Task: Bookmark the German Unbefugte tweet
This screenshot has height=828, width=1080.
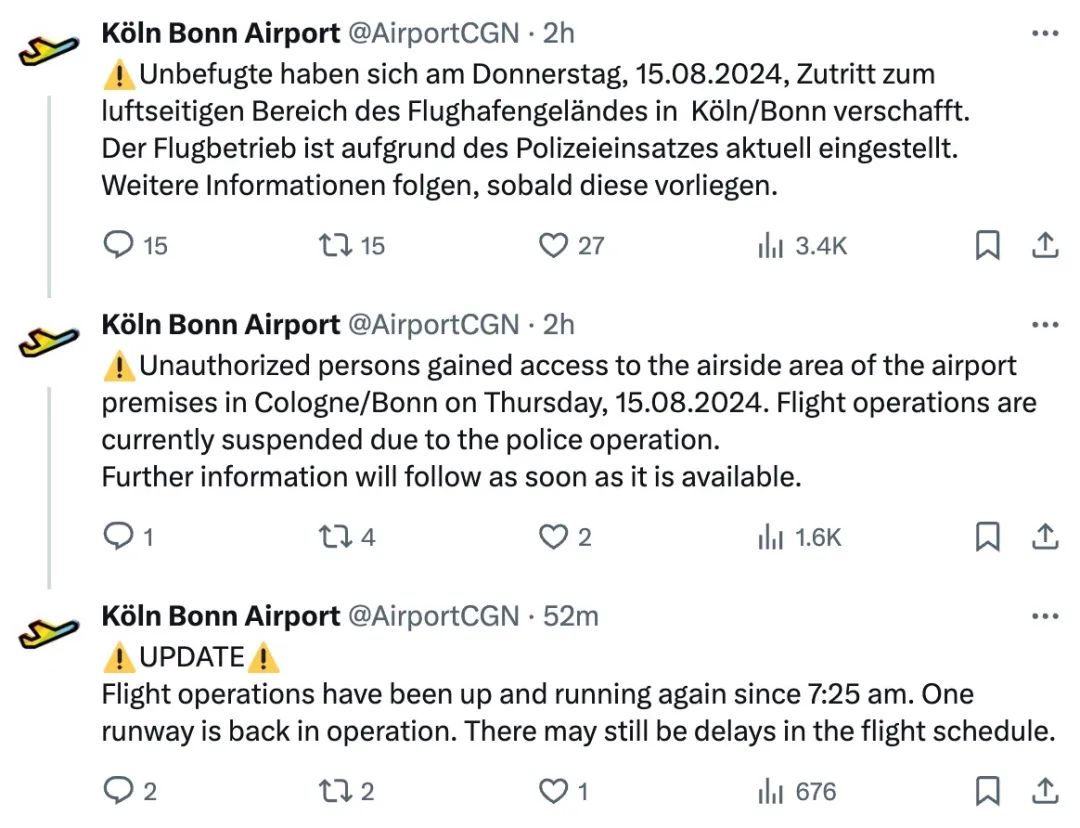Action: point(987,245)
